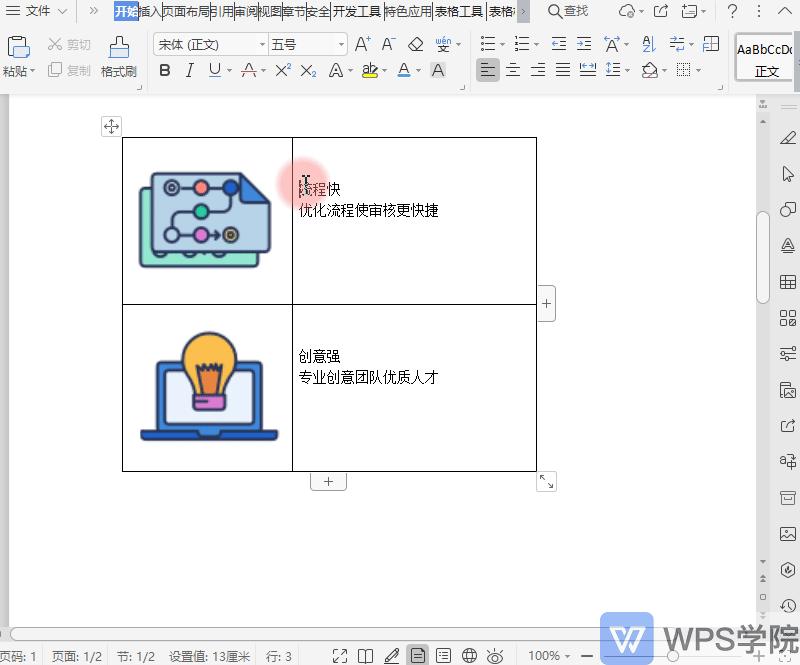Toggle bold formatting
The image size is (800, 665).
pyautogui.click(x=163, y=71)
